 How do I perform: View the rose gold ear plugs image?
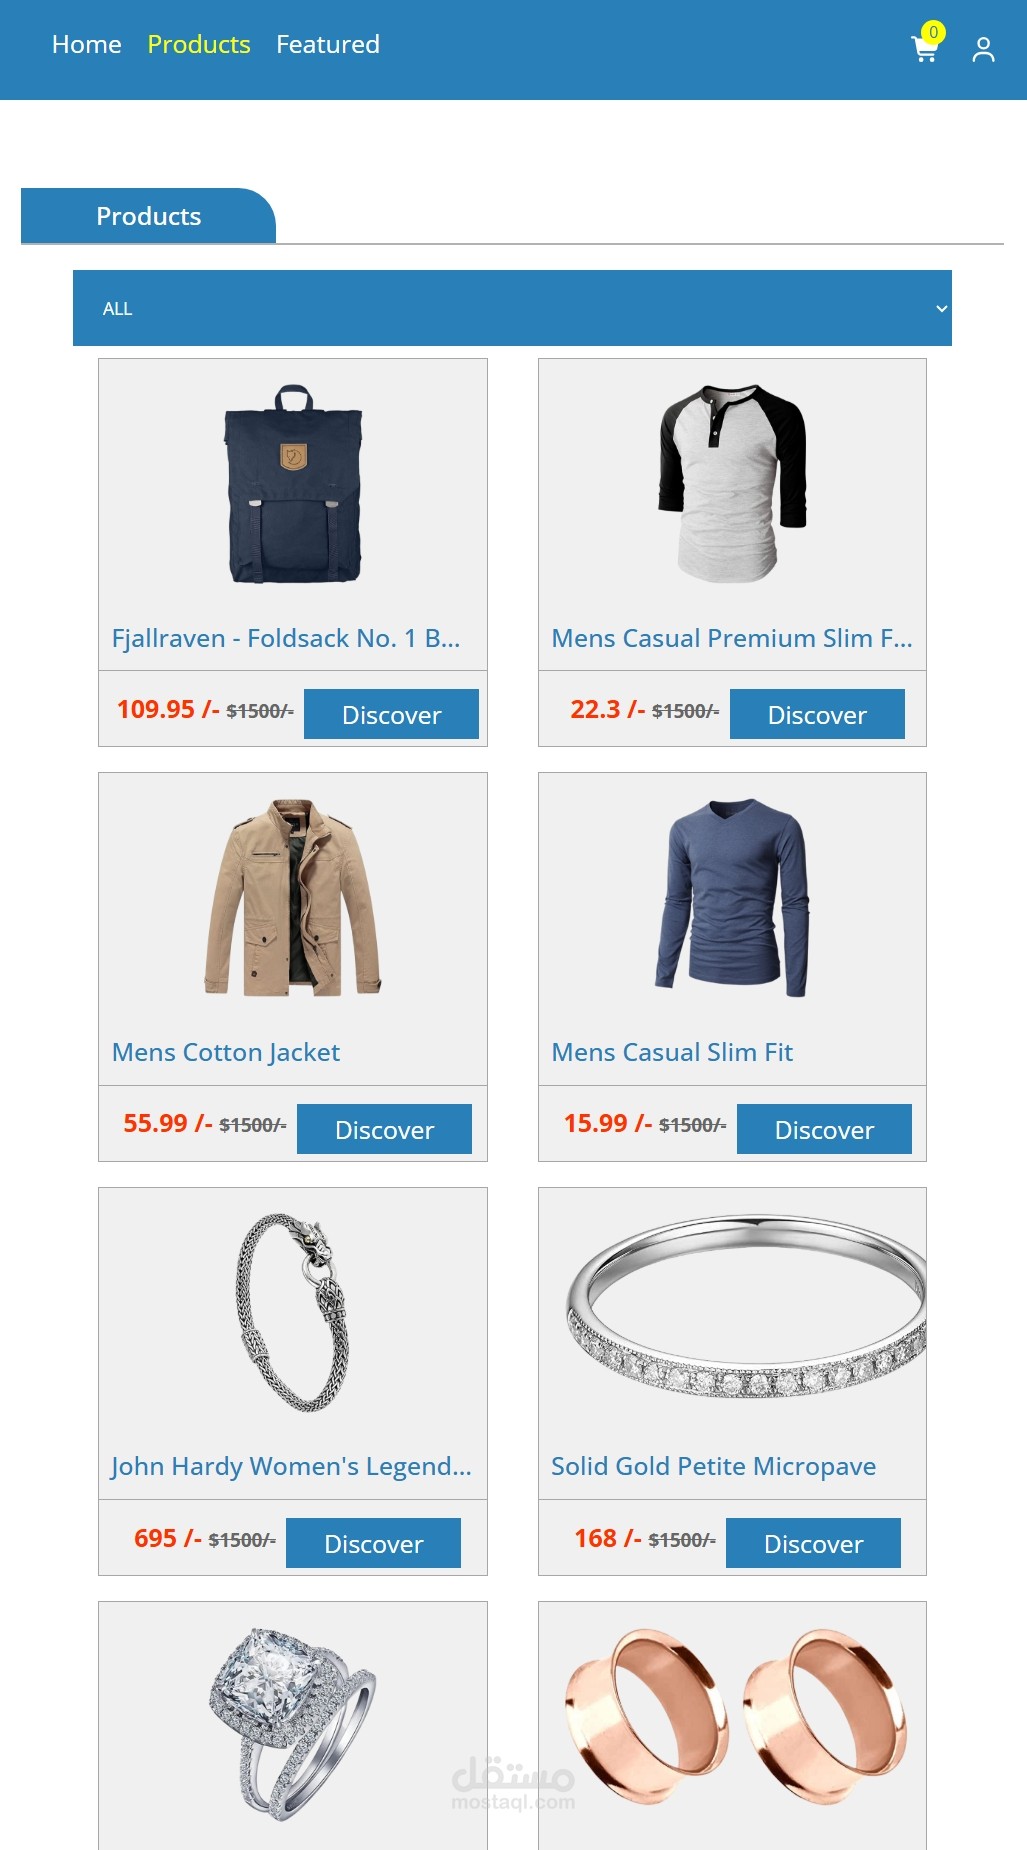pyautogui.click(x=733, y=1716)
